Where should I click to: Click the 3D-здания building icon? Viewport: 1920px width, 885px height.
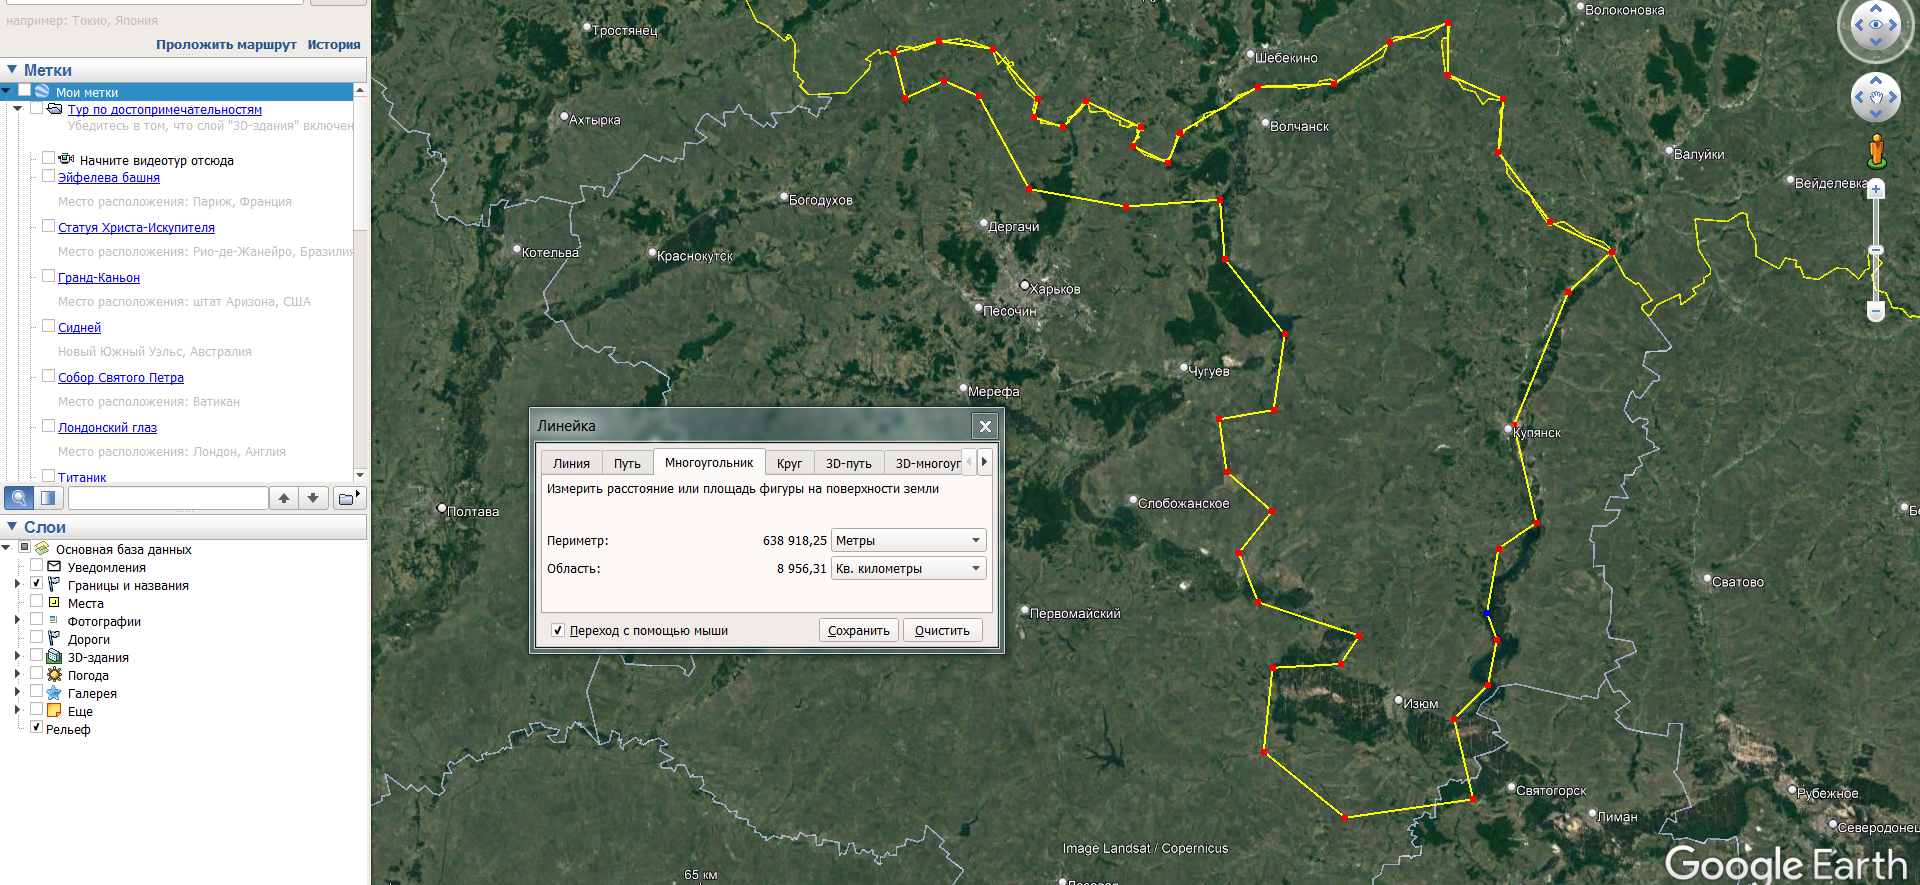54,657
